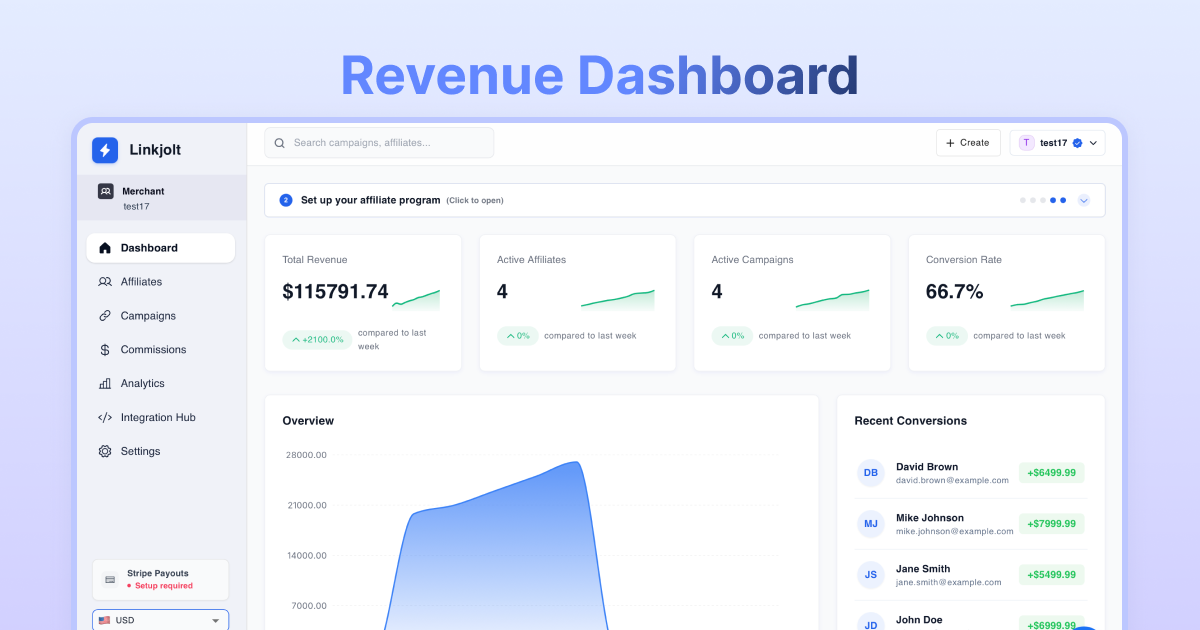The width and height of the screenshot is (1200, 630).
Task: Click the Affiliates people icon in sidebar
Action: tap(105, 282)
